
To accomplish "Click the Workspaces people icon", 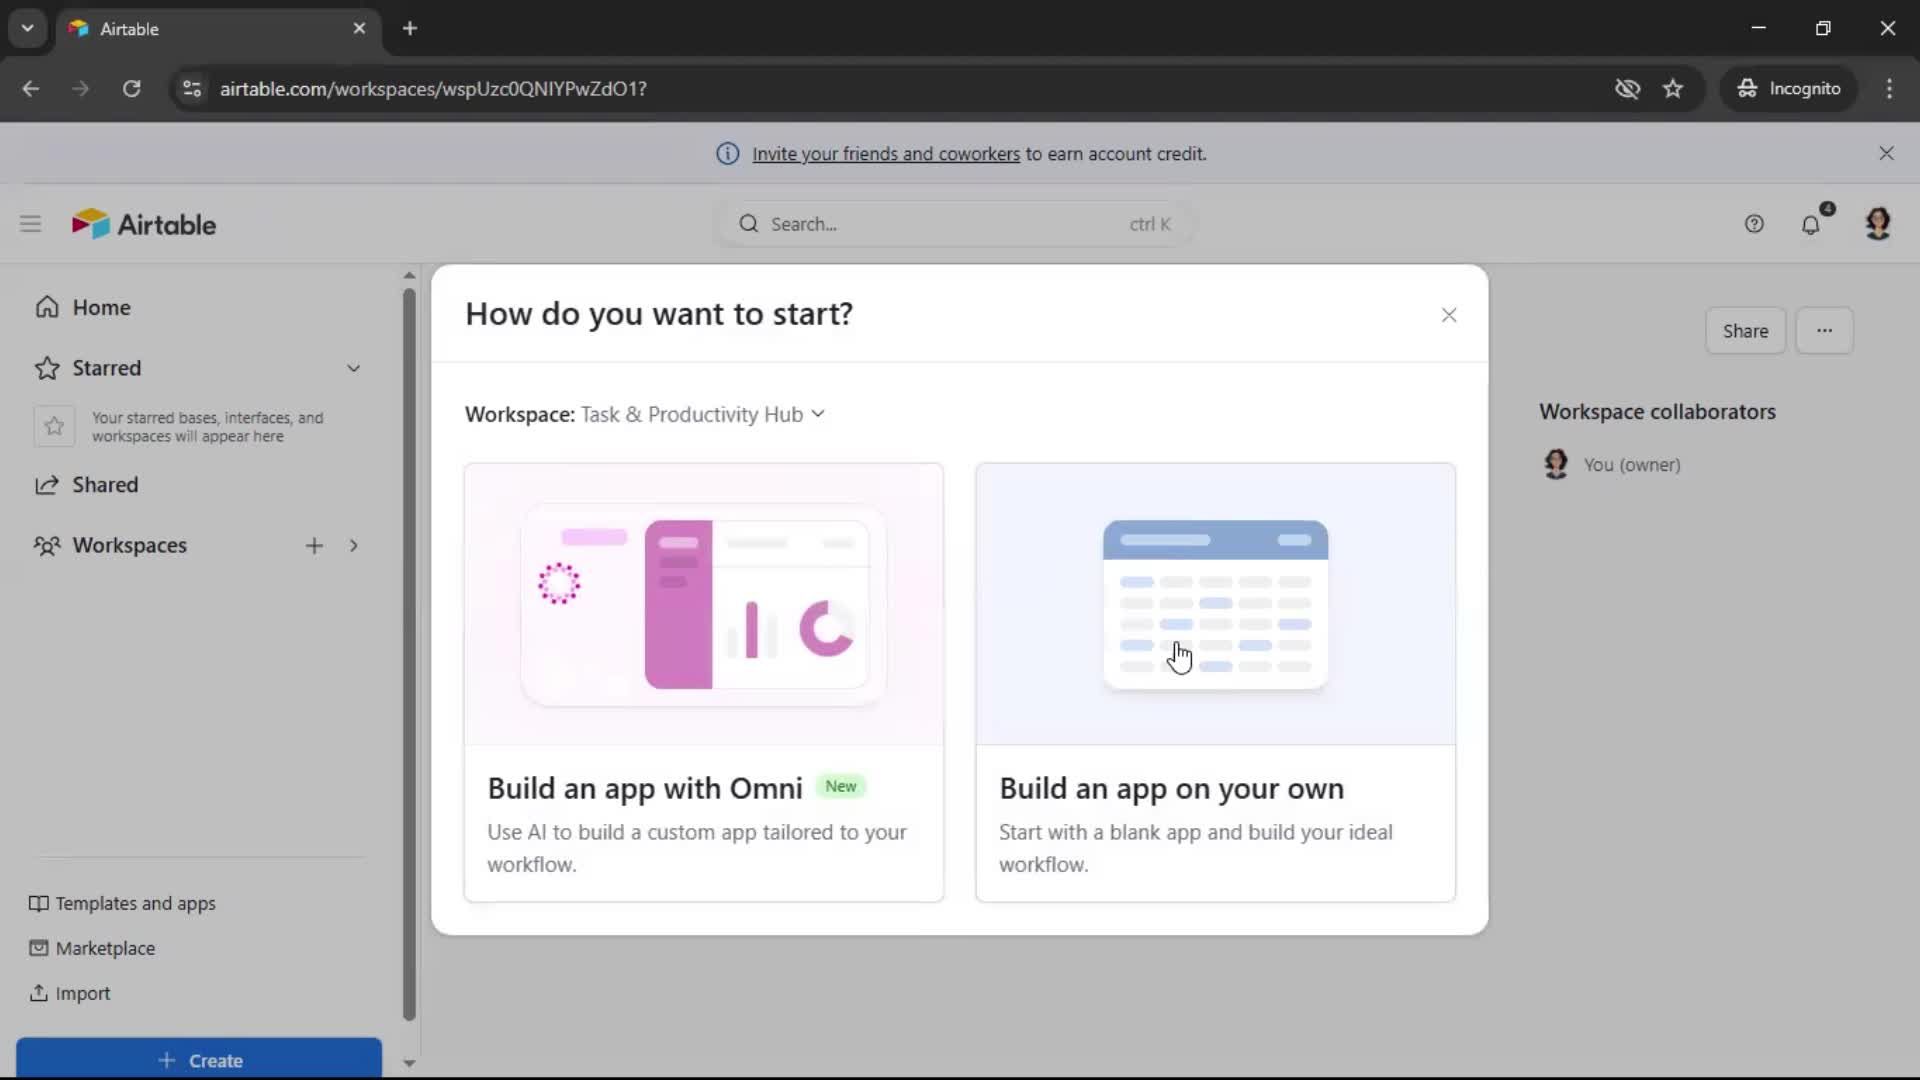I will [x=47, y=545].
